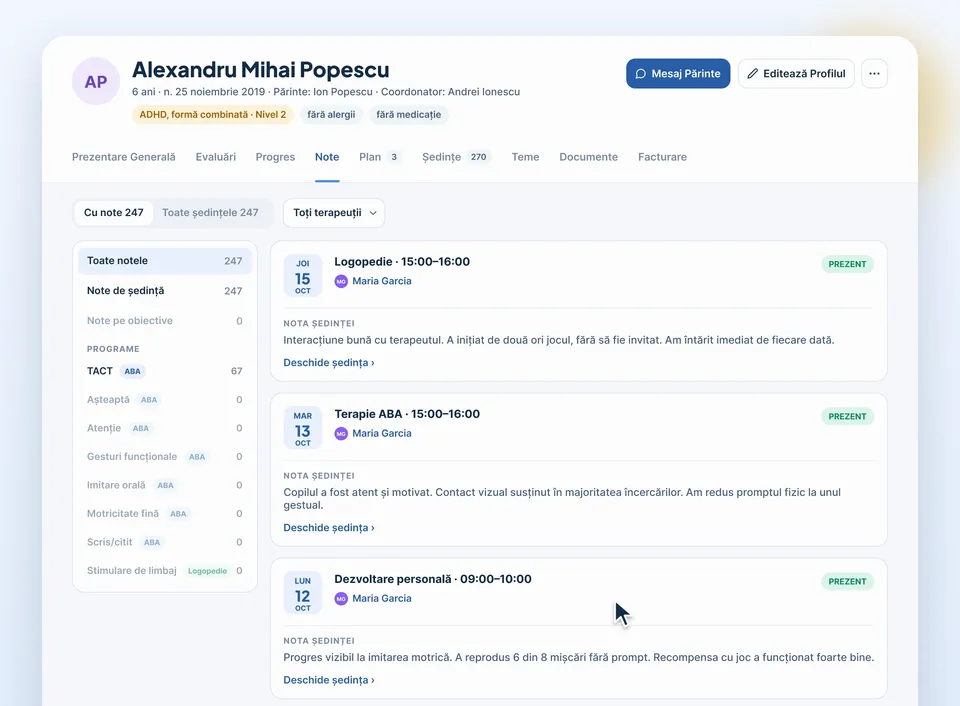Image resolution: width=960 pixels, height=706 pixels.
Task: Click the JOI 15 OCT date badge
Action: pos(302,276)
